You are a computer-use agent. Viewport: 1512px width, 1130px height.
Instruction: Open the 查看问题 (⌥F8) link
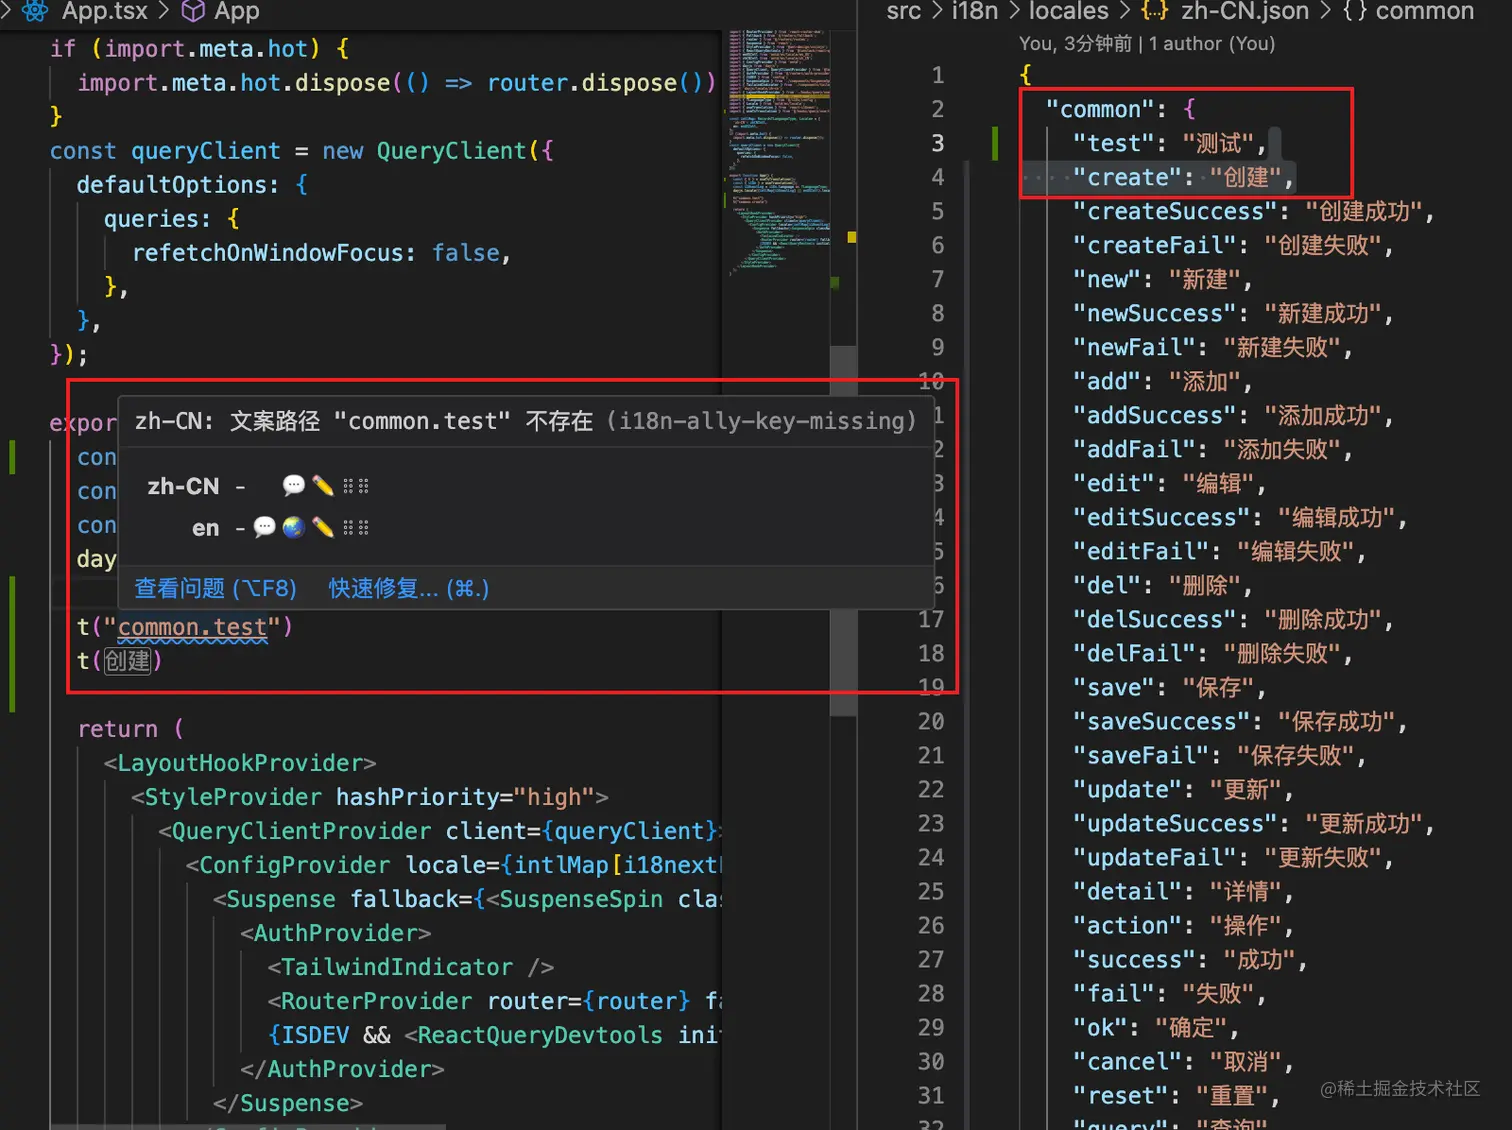click(216, 588)
